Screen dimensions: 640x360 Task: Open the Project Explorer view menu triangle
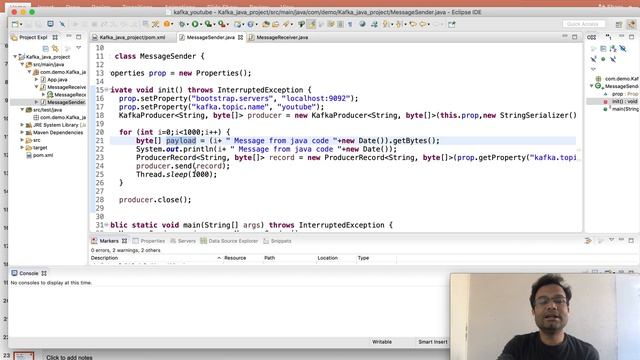pyautogui.click(x=79, y=48)
